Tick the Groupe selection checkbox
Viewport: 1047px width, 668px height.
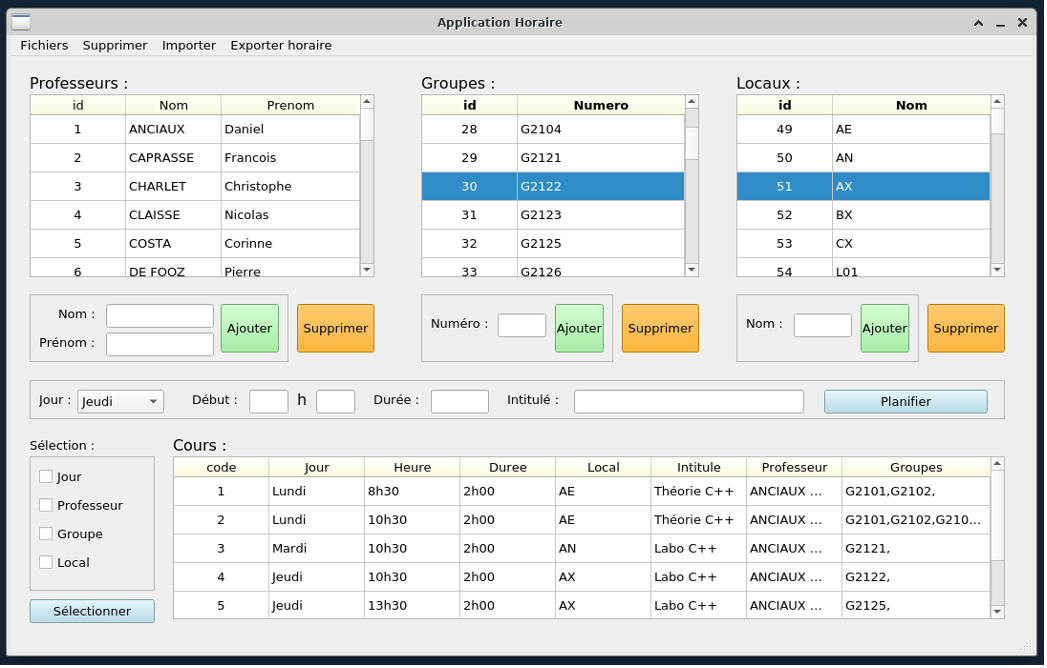pos(46,534)
